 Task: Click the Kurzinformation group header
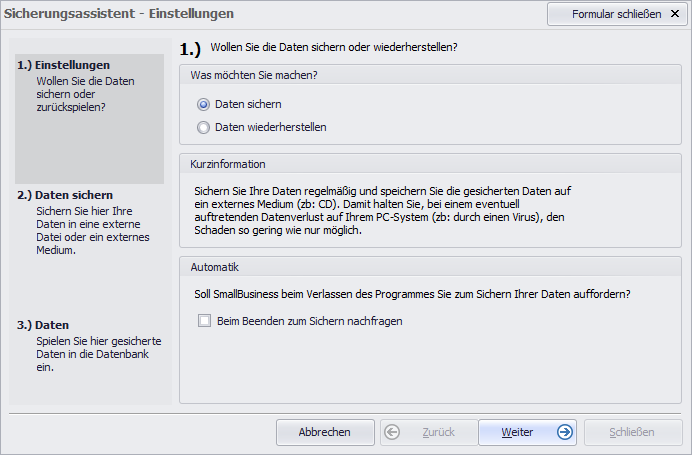click(x=430, y=164)
